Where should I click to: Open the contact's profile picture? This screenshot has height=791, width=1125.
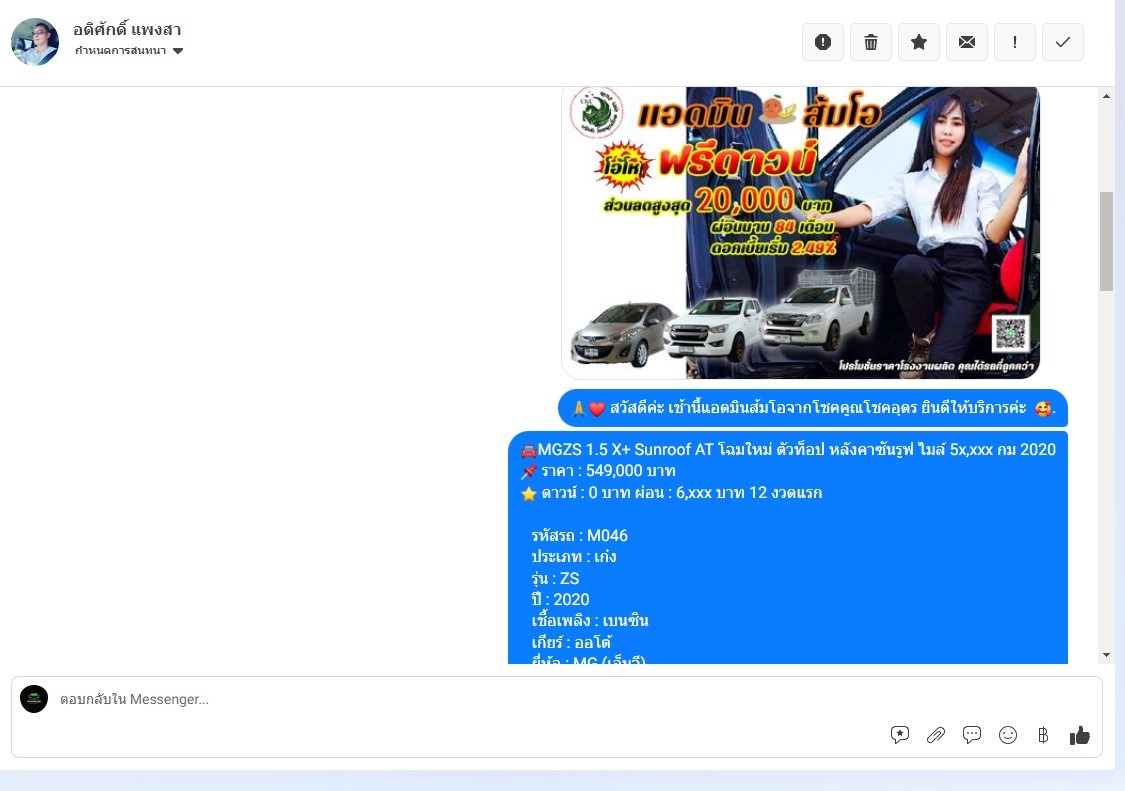pyautogui.click(x=35, y=42)
